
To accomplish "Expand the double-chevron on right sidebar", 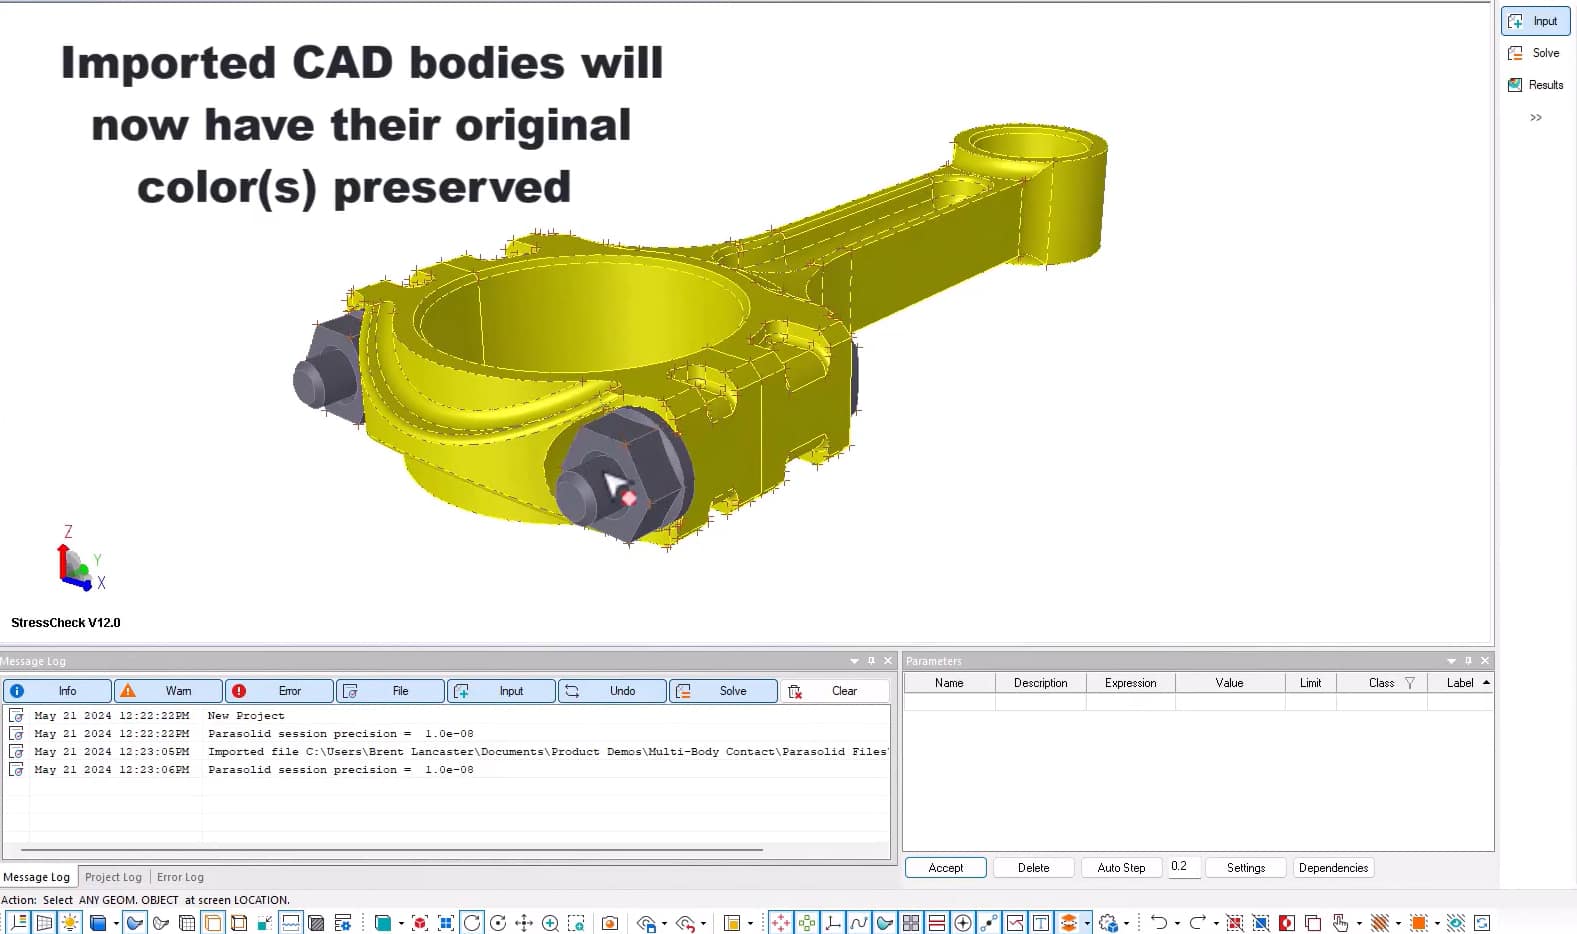I will pyautogui.click(x=1536, y=118).
